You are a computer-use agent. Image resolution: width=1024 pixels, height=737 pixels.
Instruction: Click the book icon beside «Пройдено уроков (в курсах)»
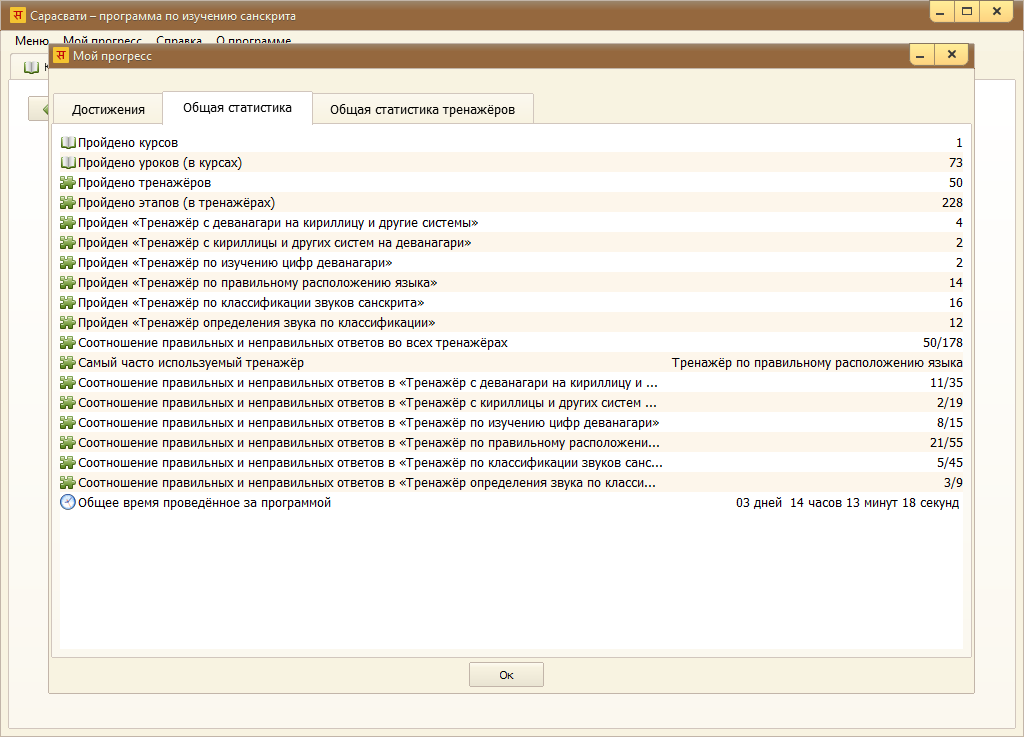(x=68, y=163)
